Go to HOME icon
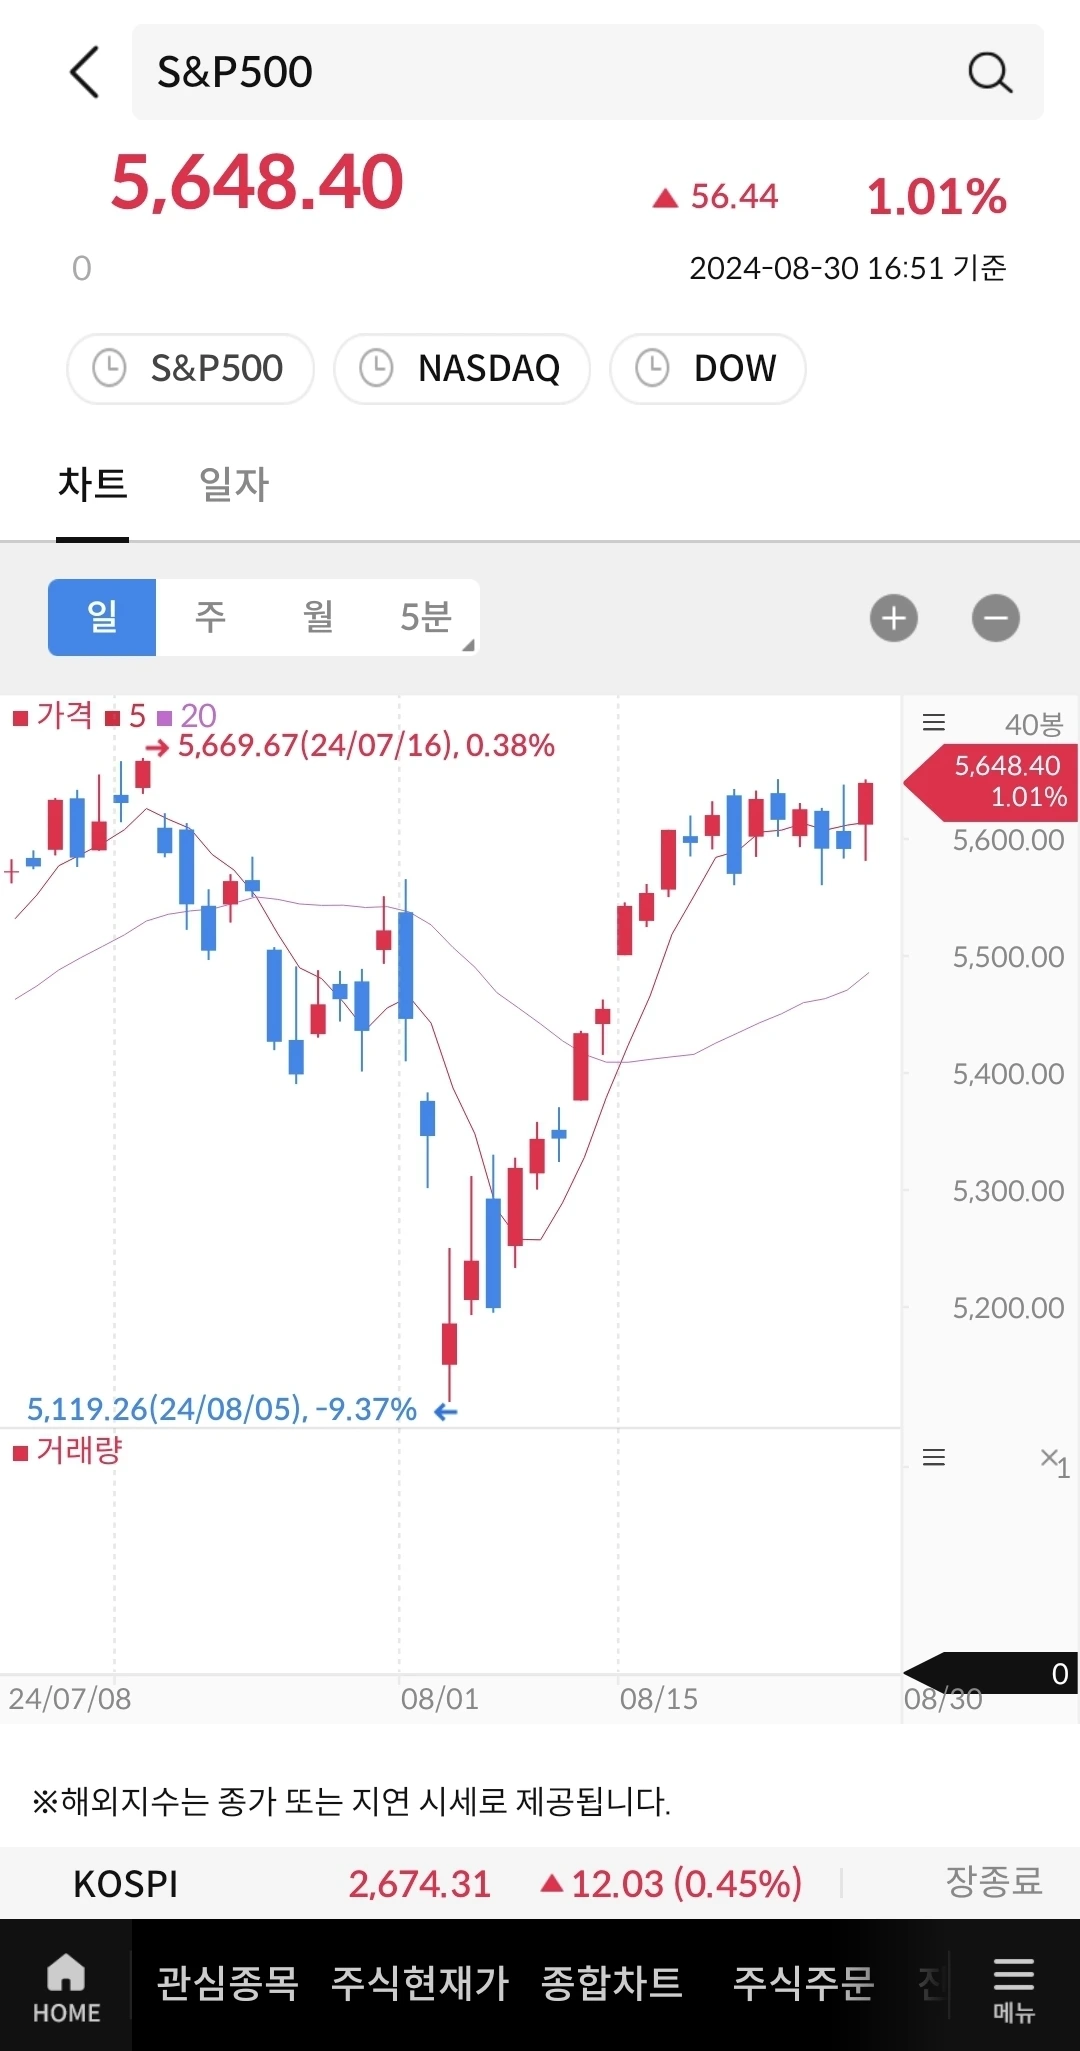 (66, 1986)
